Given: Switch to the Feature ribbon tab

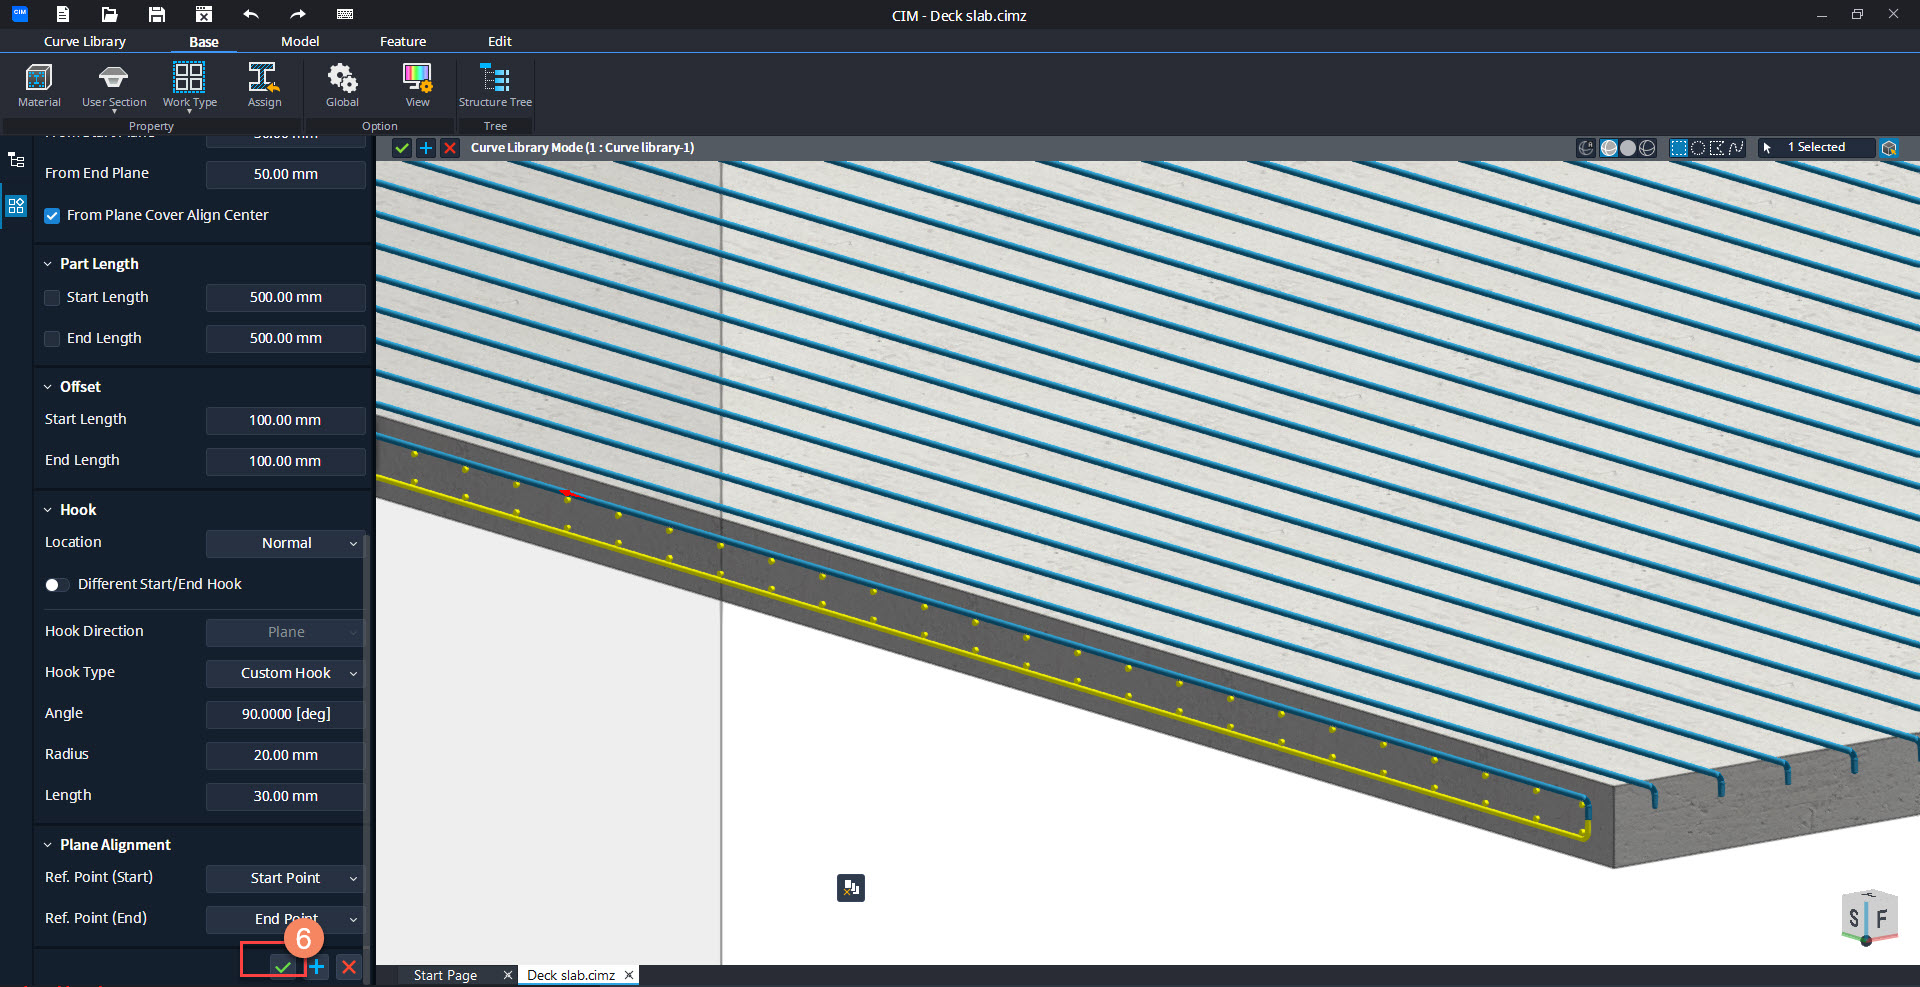Looking at the screenshot, I should pos(403,41).
